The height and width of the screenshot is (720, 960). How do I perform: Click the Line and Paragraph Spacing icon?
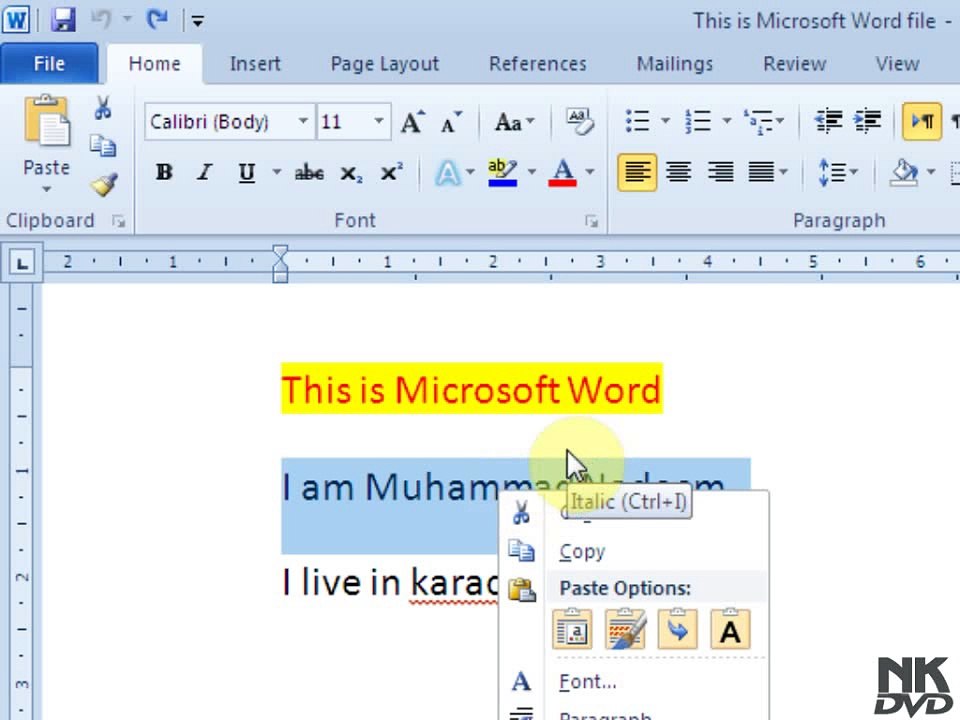click(831, 173)
